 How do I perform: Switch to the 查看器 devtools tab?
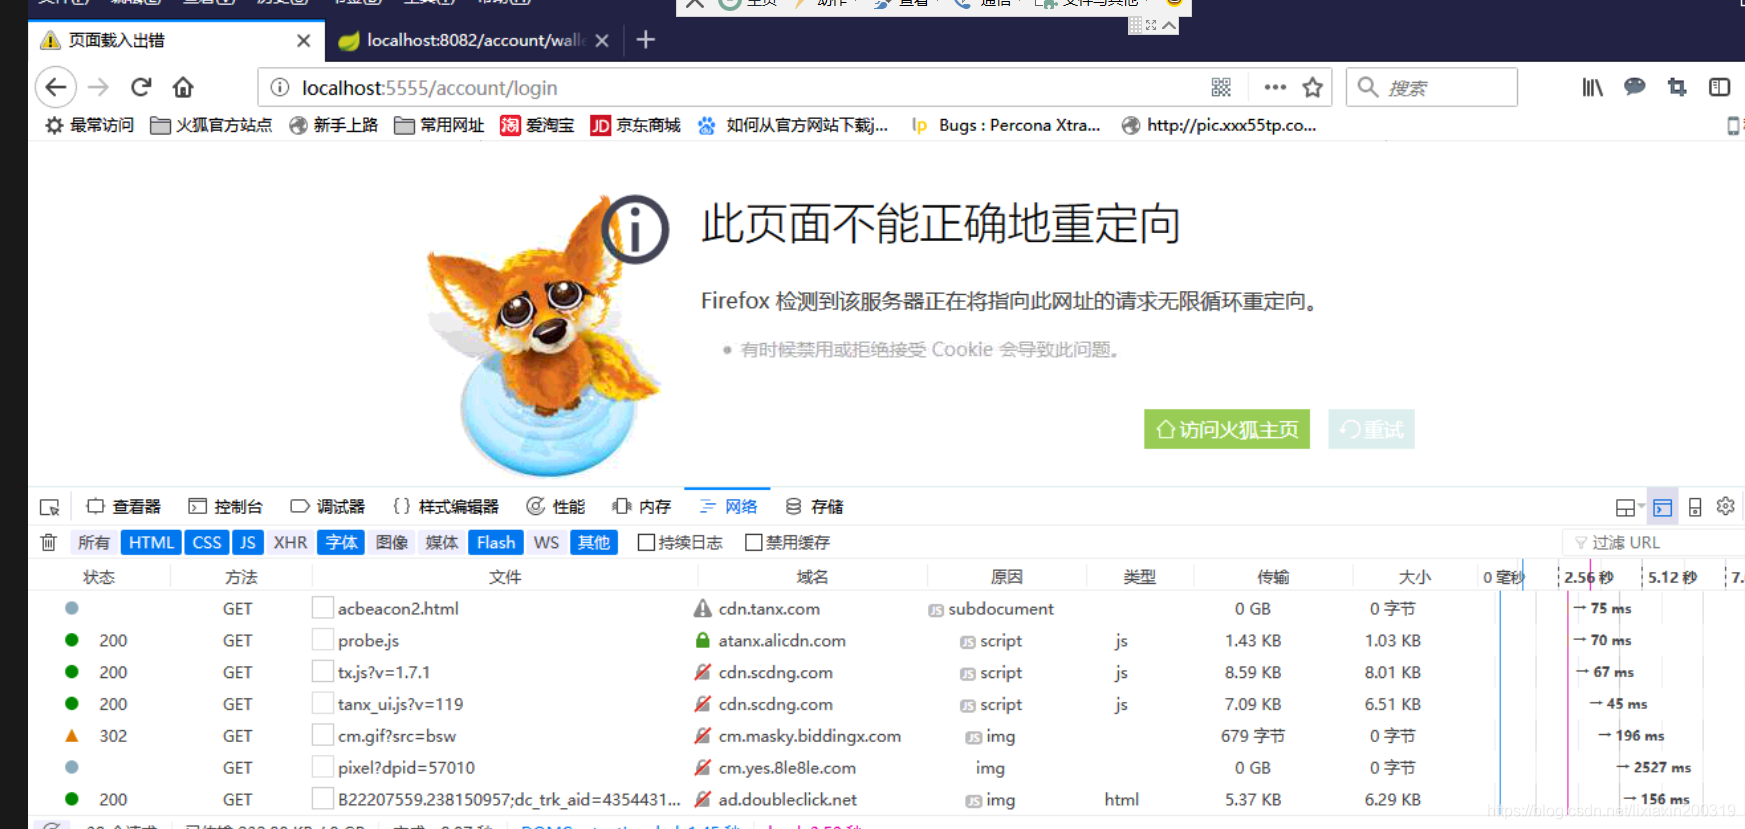pos(124,507)
